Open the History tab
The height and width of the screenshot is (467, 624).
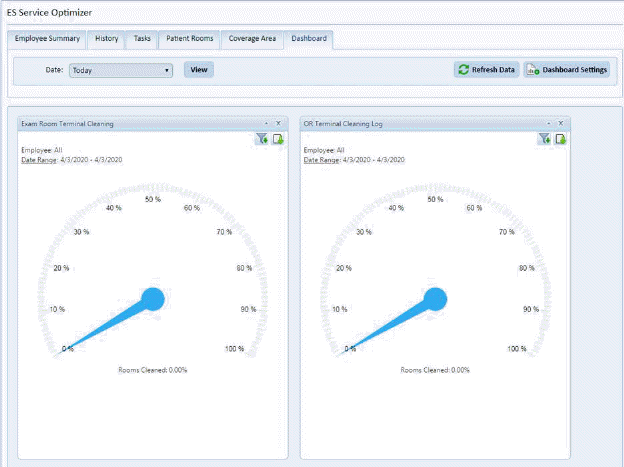pos(106,39)
